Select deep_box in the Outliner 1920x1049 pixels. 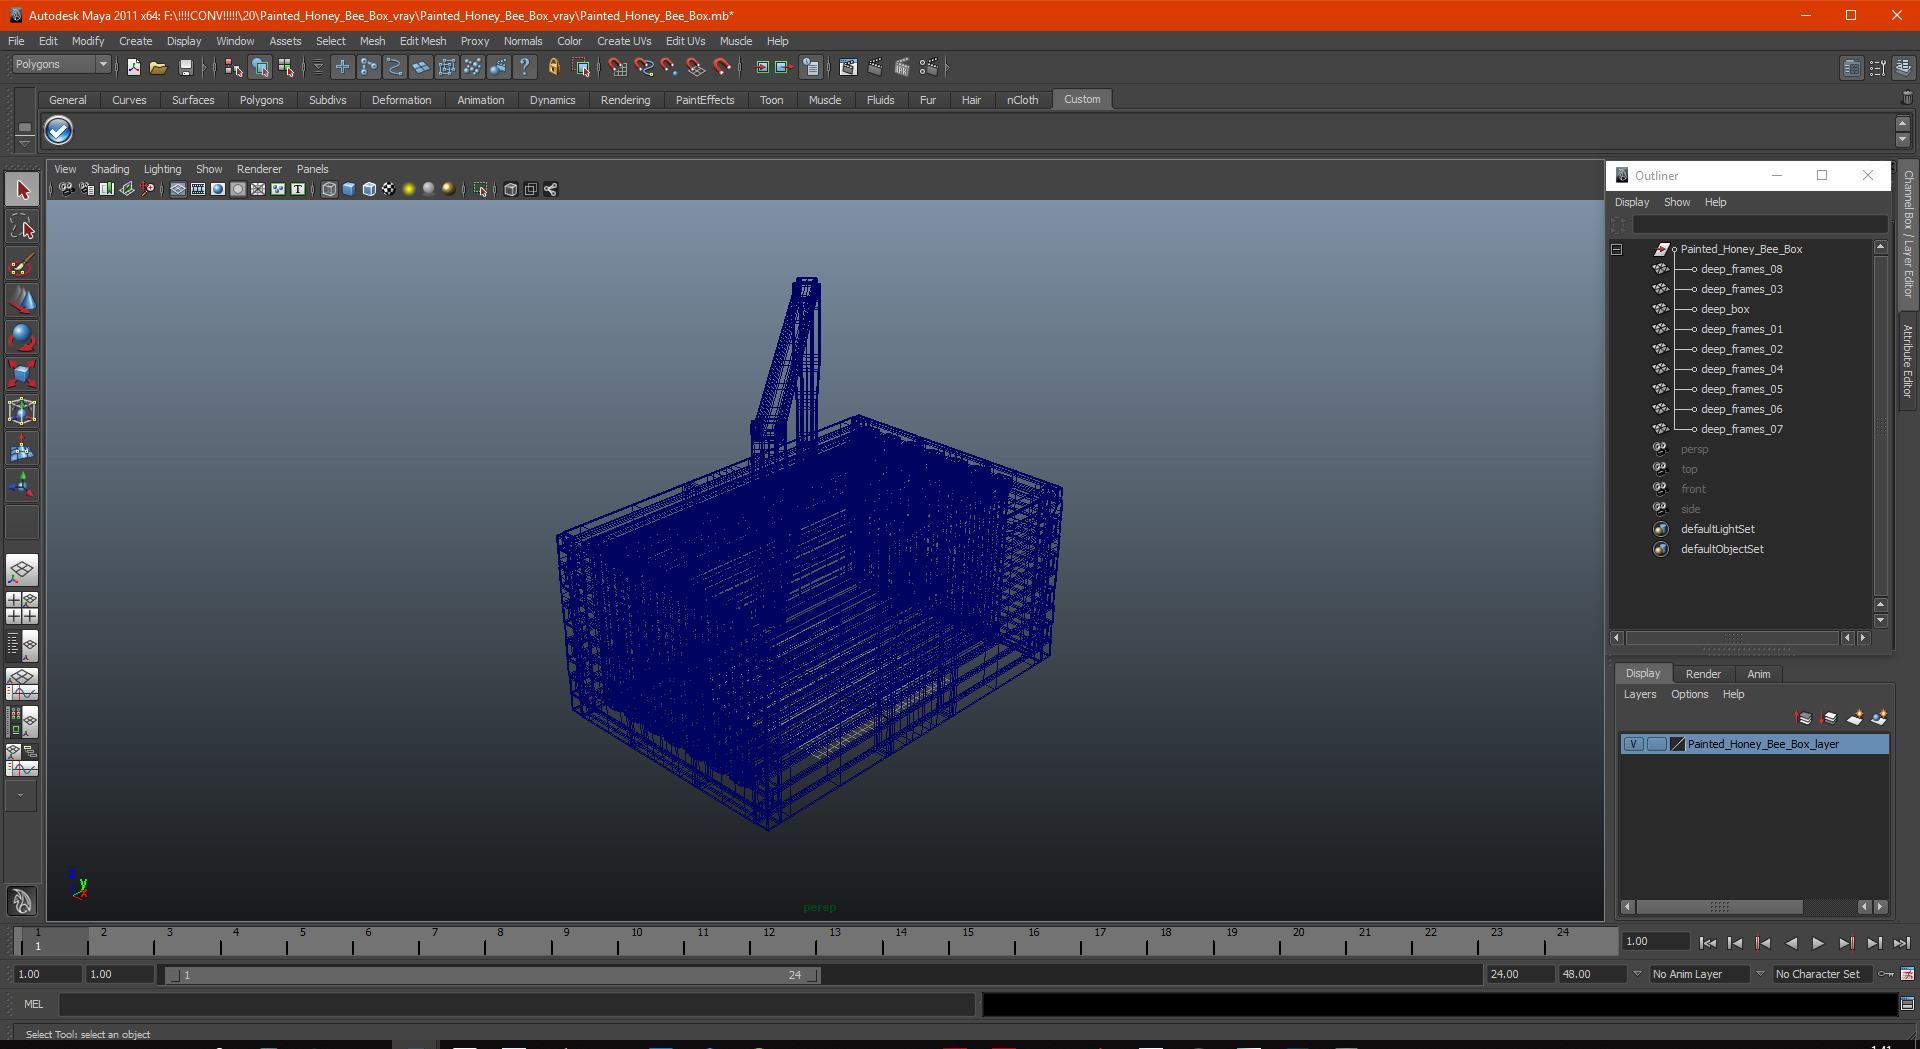[x=1725, y=309]
